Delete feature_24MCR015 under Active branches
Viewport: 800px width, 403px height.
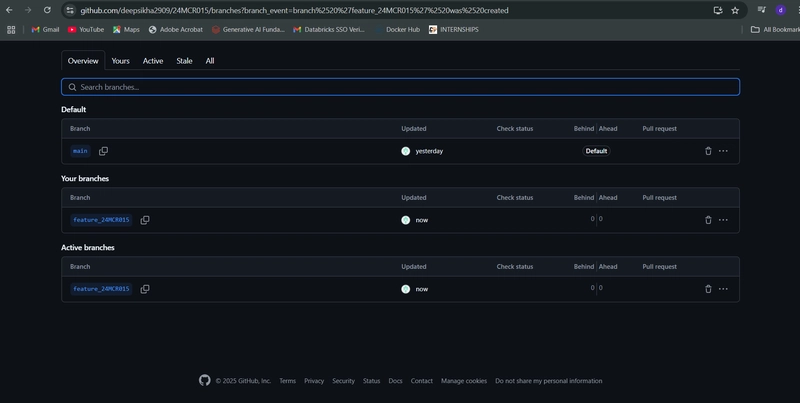tap(708, 289)
